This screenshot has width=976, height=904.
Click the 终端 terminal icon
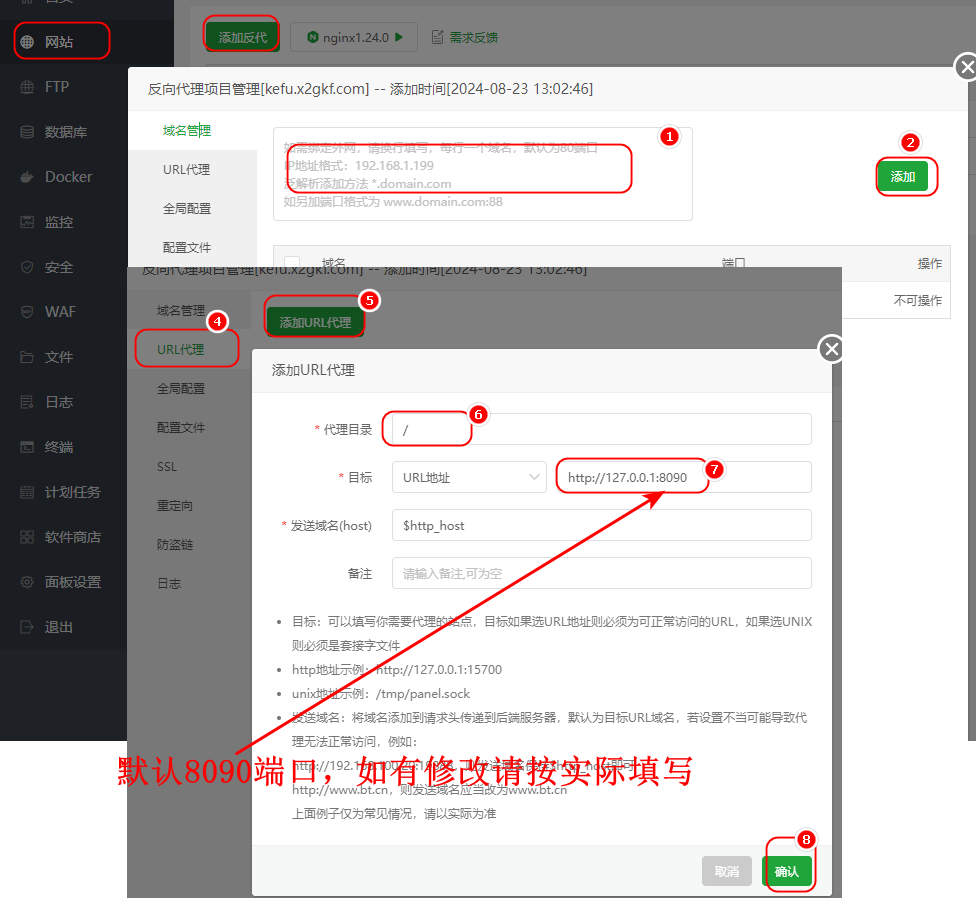[27, 447]
